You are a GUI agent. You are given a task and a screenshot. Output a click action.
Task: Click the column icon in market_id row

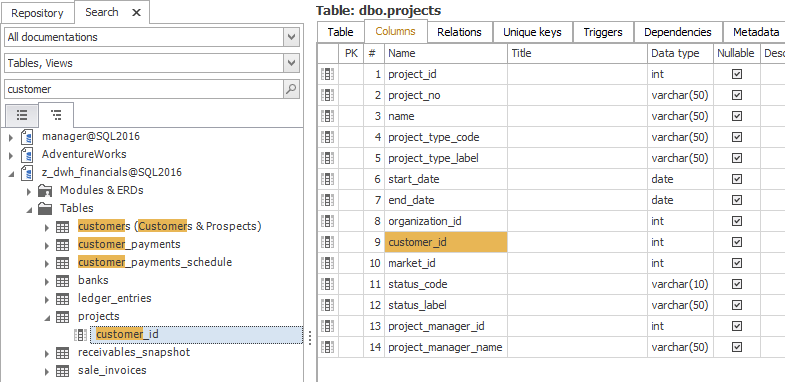[327, 263]
